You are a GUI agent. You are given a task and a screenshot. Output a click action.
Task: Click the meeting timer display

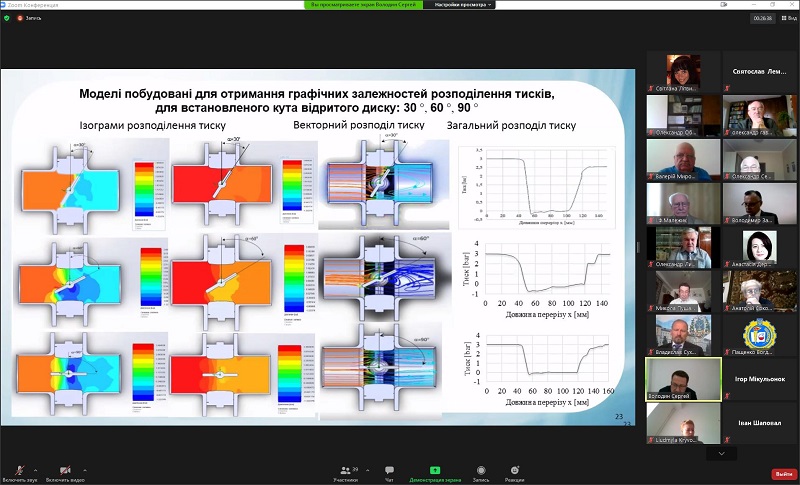(x=763, y=18)
